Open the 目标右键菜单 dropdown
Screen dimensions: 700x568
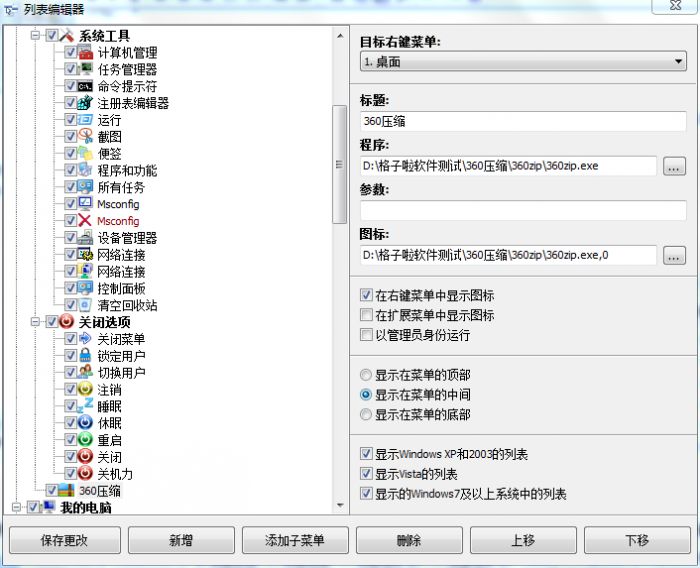523,62
